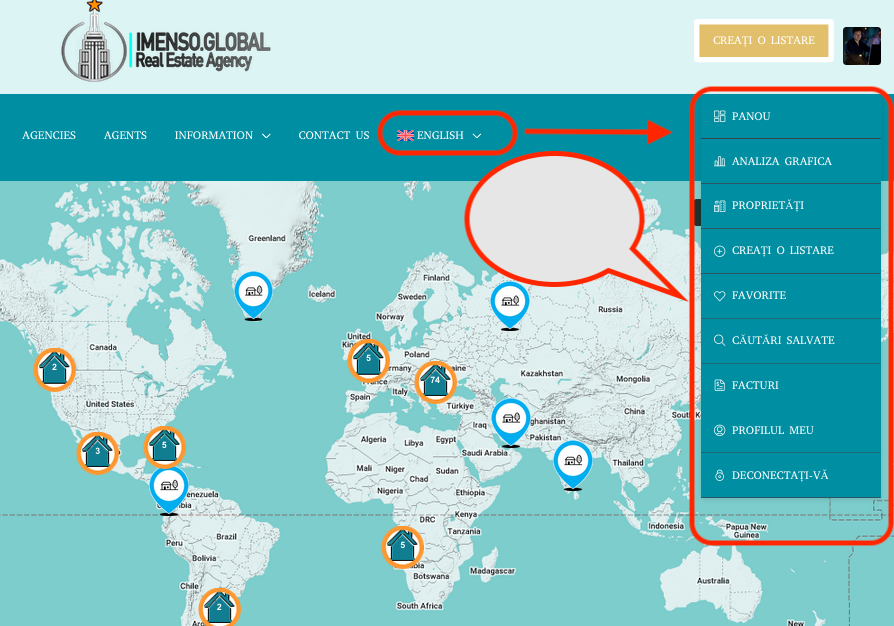Open the 5-property cluster over United Kingdom
This screenshot has height=626, width=894.
coord(368,361)
